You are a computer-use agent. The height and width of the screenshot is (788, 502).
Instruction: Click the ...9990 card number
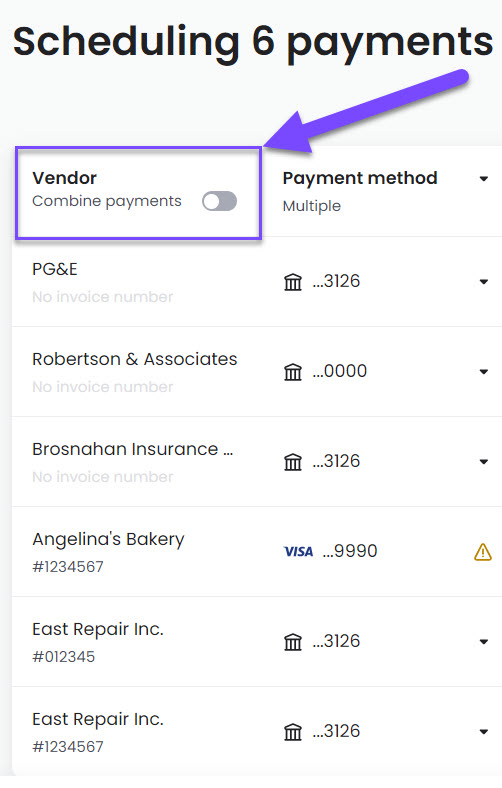[350, 551]
